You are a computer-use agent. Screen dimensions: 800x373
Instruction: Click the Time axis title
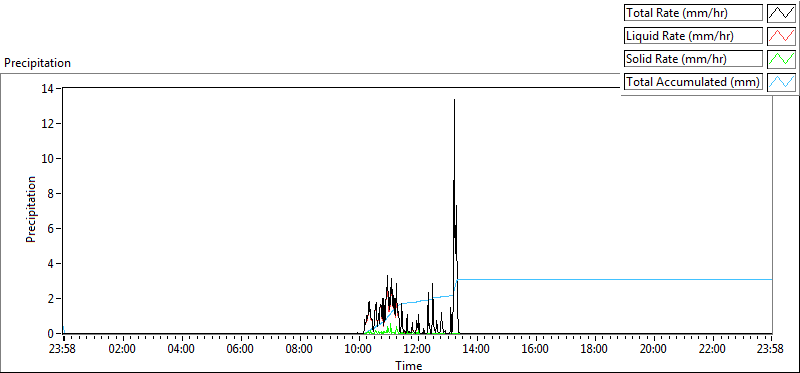[408, 366]
